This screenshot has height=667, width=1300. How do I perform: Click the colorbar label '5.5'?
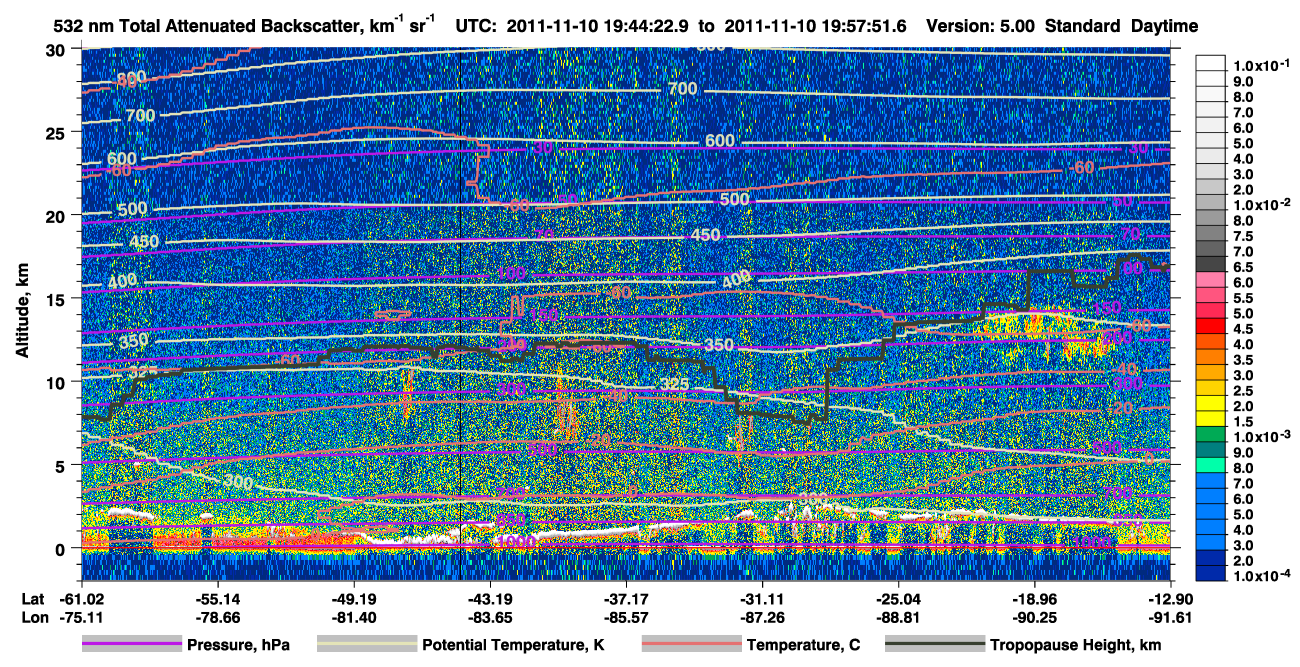click(x=1245, y=298)
